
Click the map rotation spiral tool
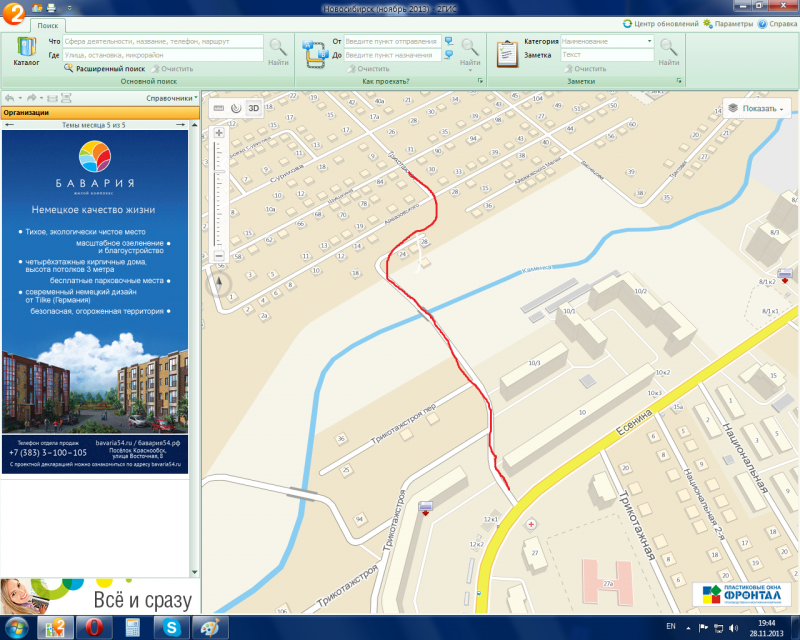236,108
